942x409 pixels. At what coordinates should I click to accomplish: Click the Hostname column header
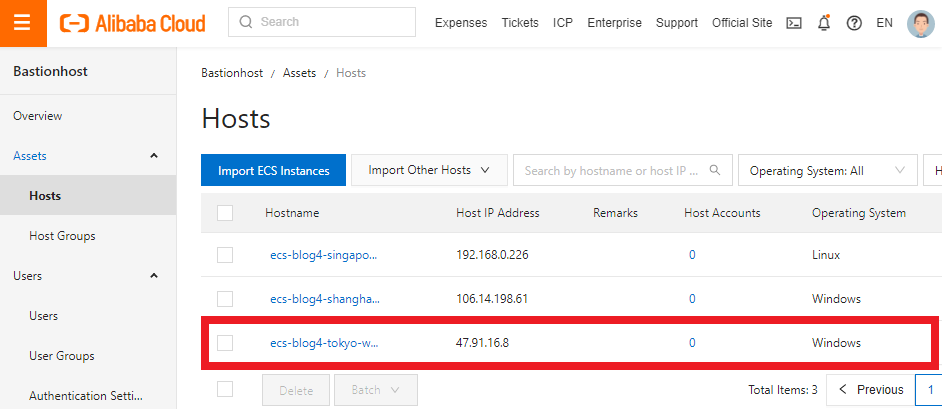click(x=292, y=213)
